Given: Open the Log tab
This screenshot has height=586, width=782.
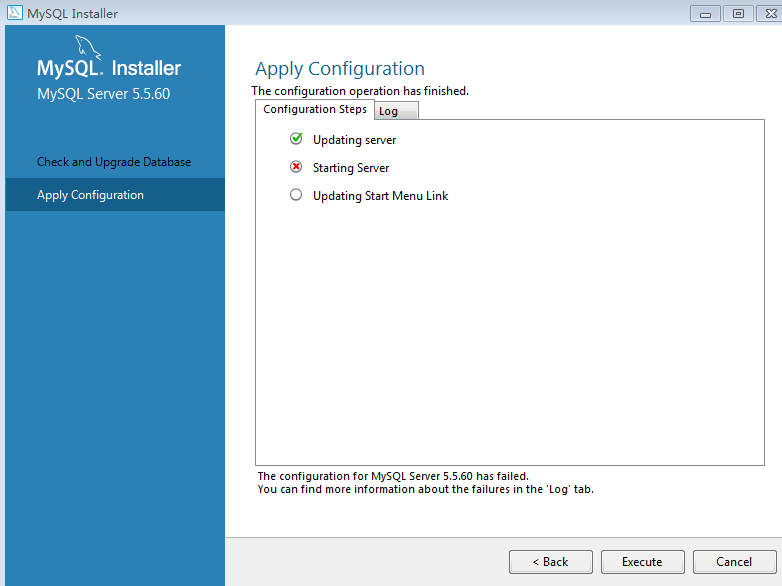Looking at the screenshot, I should (389, 111).
